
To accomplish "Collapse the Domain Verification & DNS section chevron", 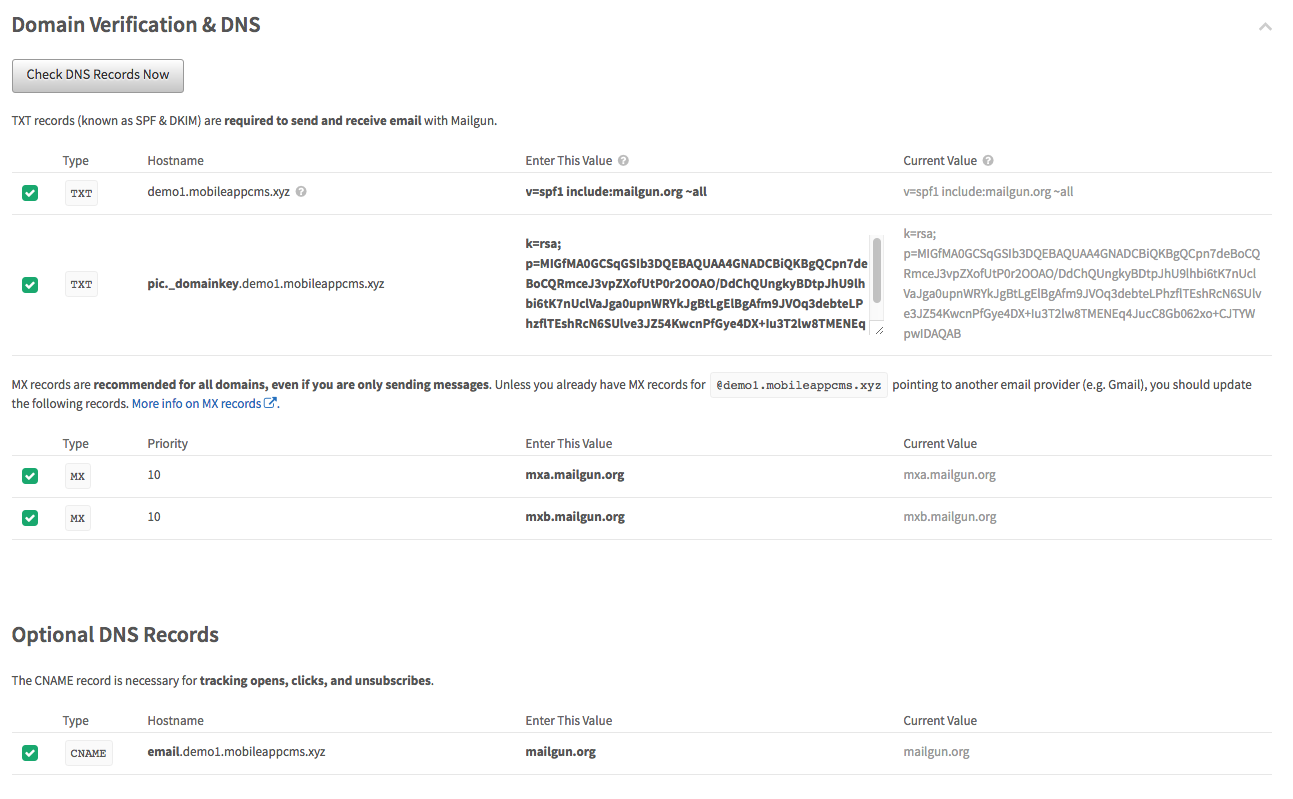I will pos(1265,27).
